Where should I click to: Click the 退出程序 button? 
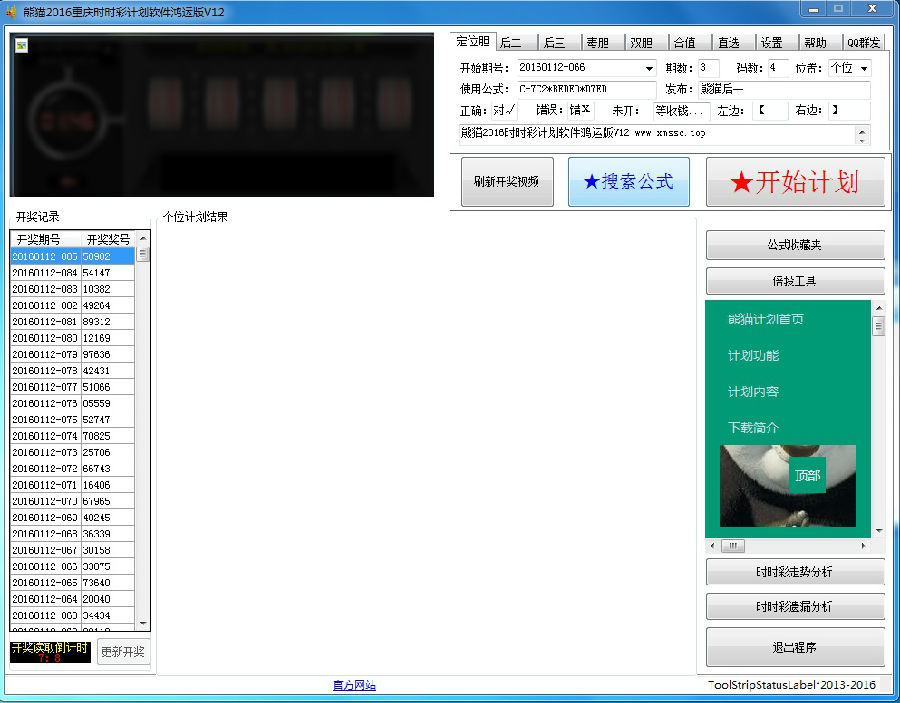click(x=795, y=648)
